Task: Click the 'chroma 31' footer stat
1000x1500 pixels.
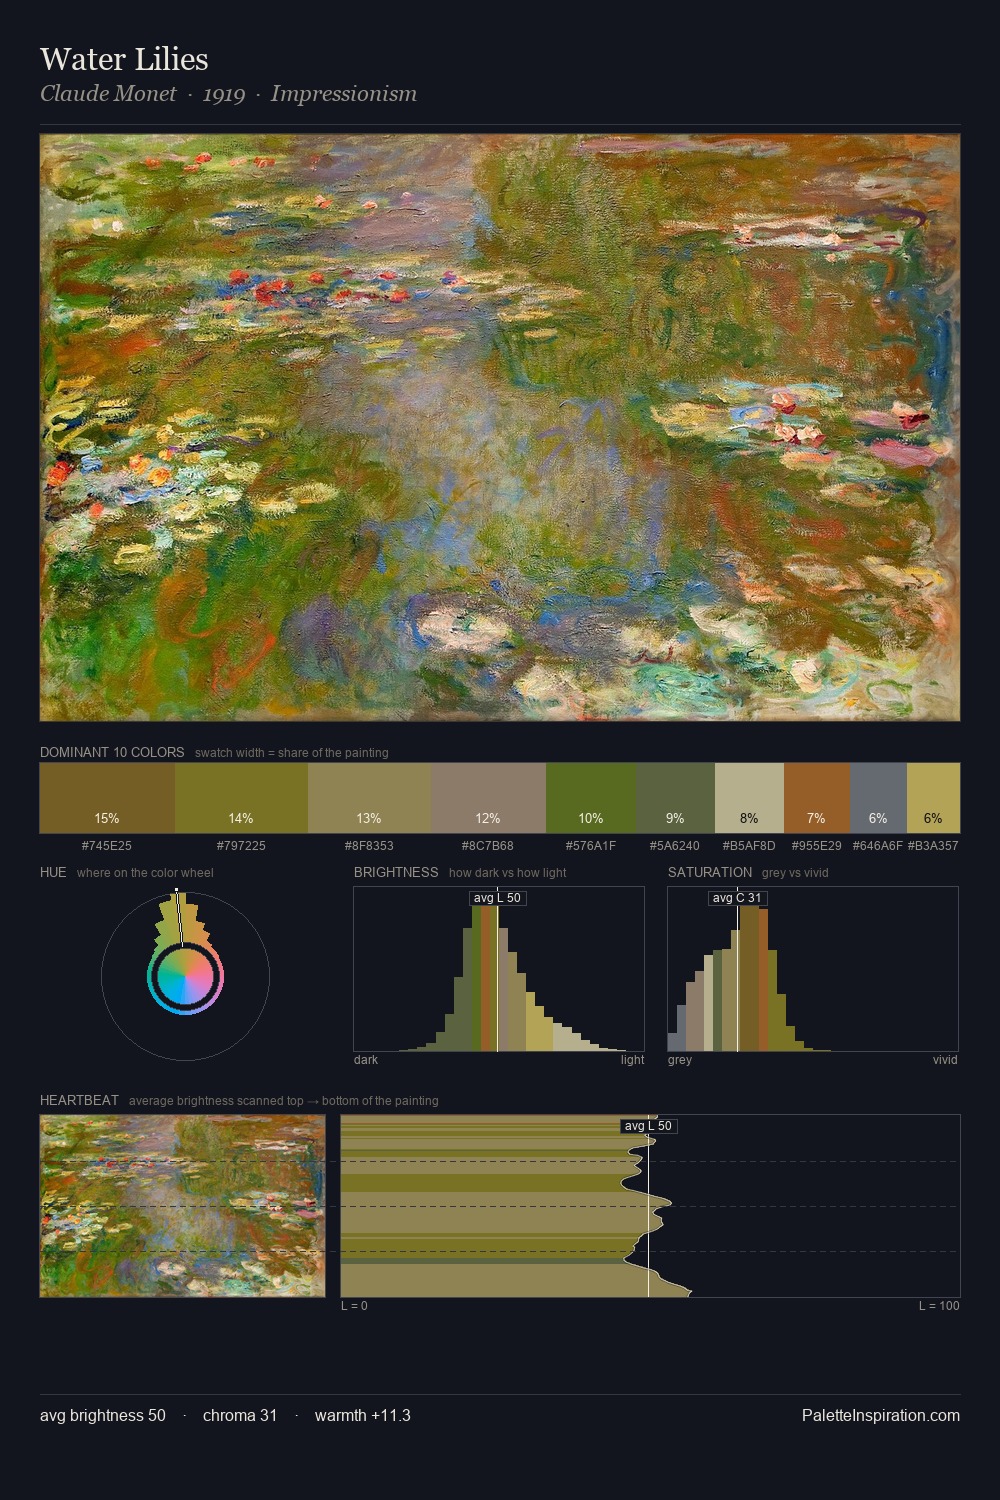Action: pyautogui.click(x=240, y=1415)
